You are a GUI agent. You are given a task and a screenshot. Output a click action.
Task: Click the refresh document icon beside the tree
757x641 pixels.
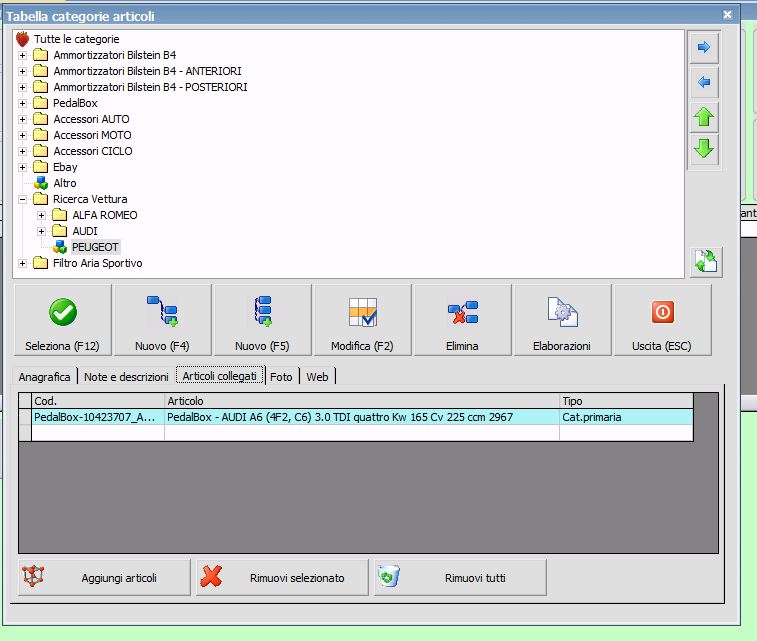tap(706, 262)
